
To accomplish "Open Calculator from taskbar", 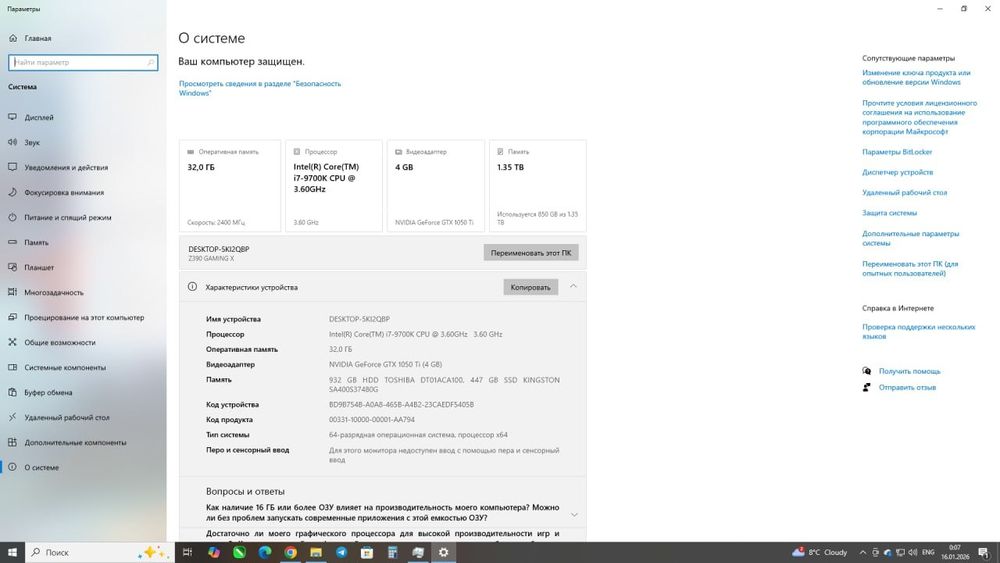I will click(x=392, y=552).
